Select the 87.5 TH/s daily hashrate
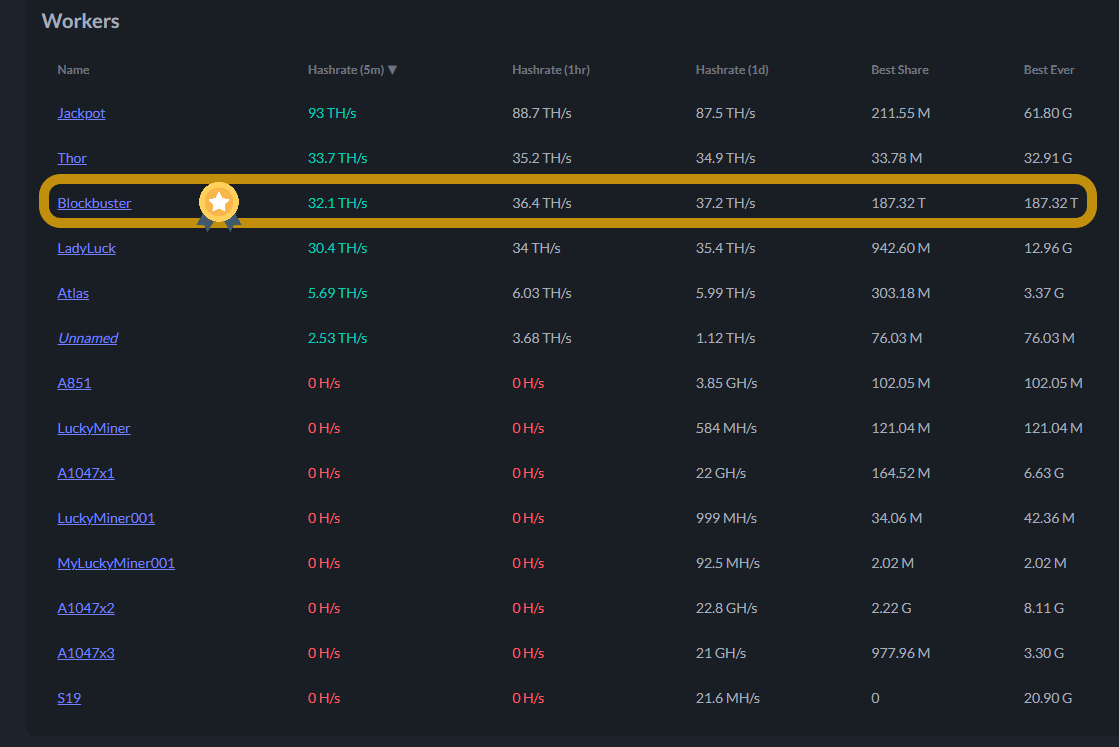1119x747 pixels. pyautogui.click(x=725, y=113)
